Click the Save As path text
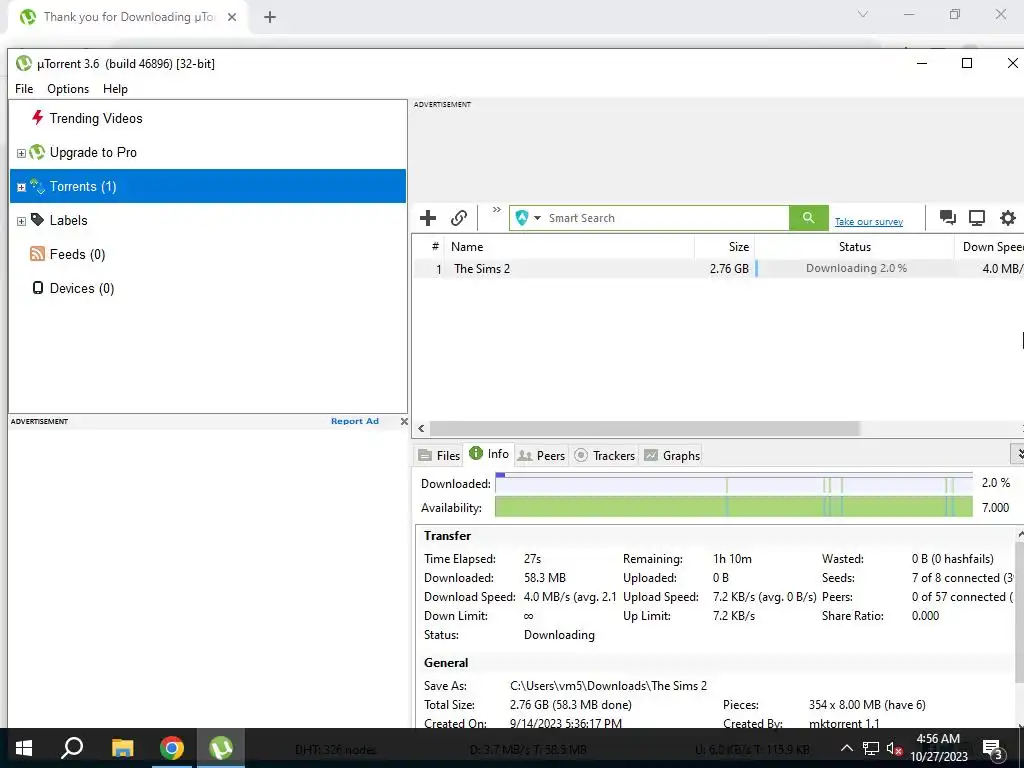Screen dimensions: 1024x768 [x=608, y=686]
